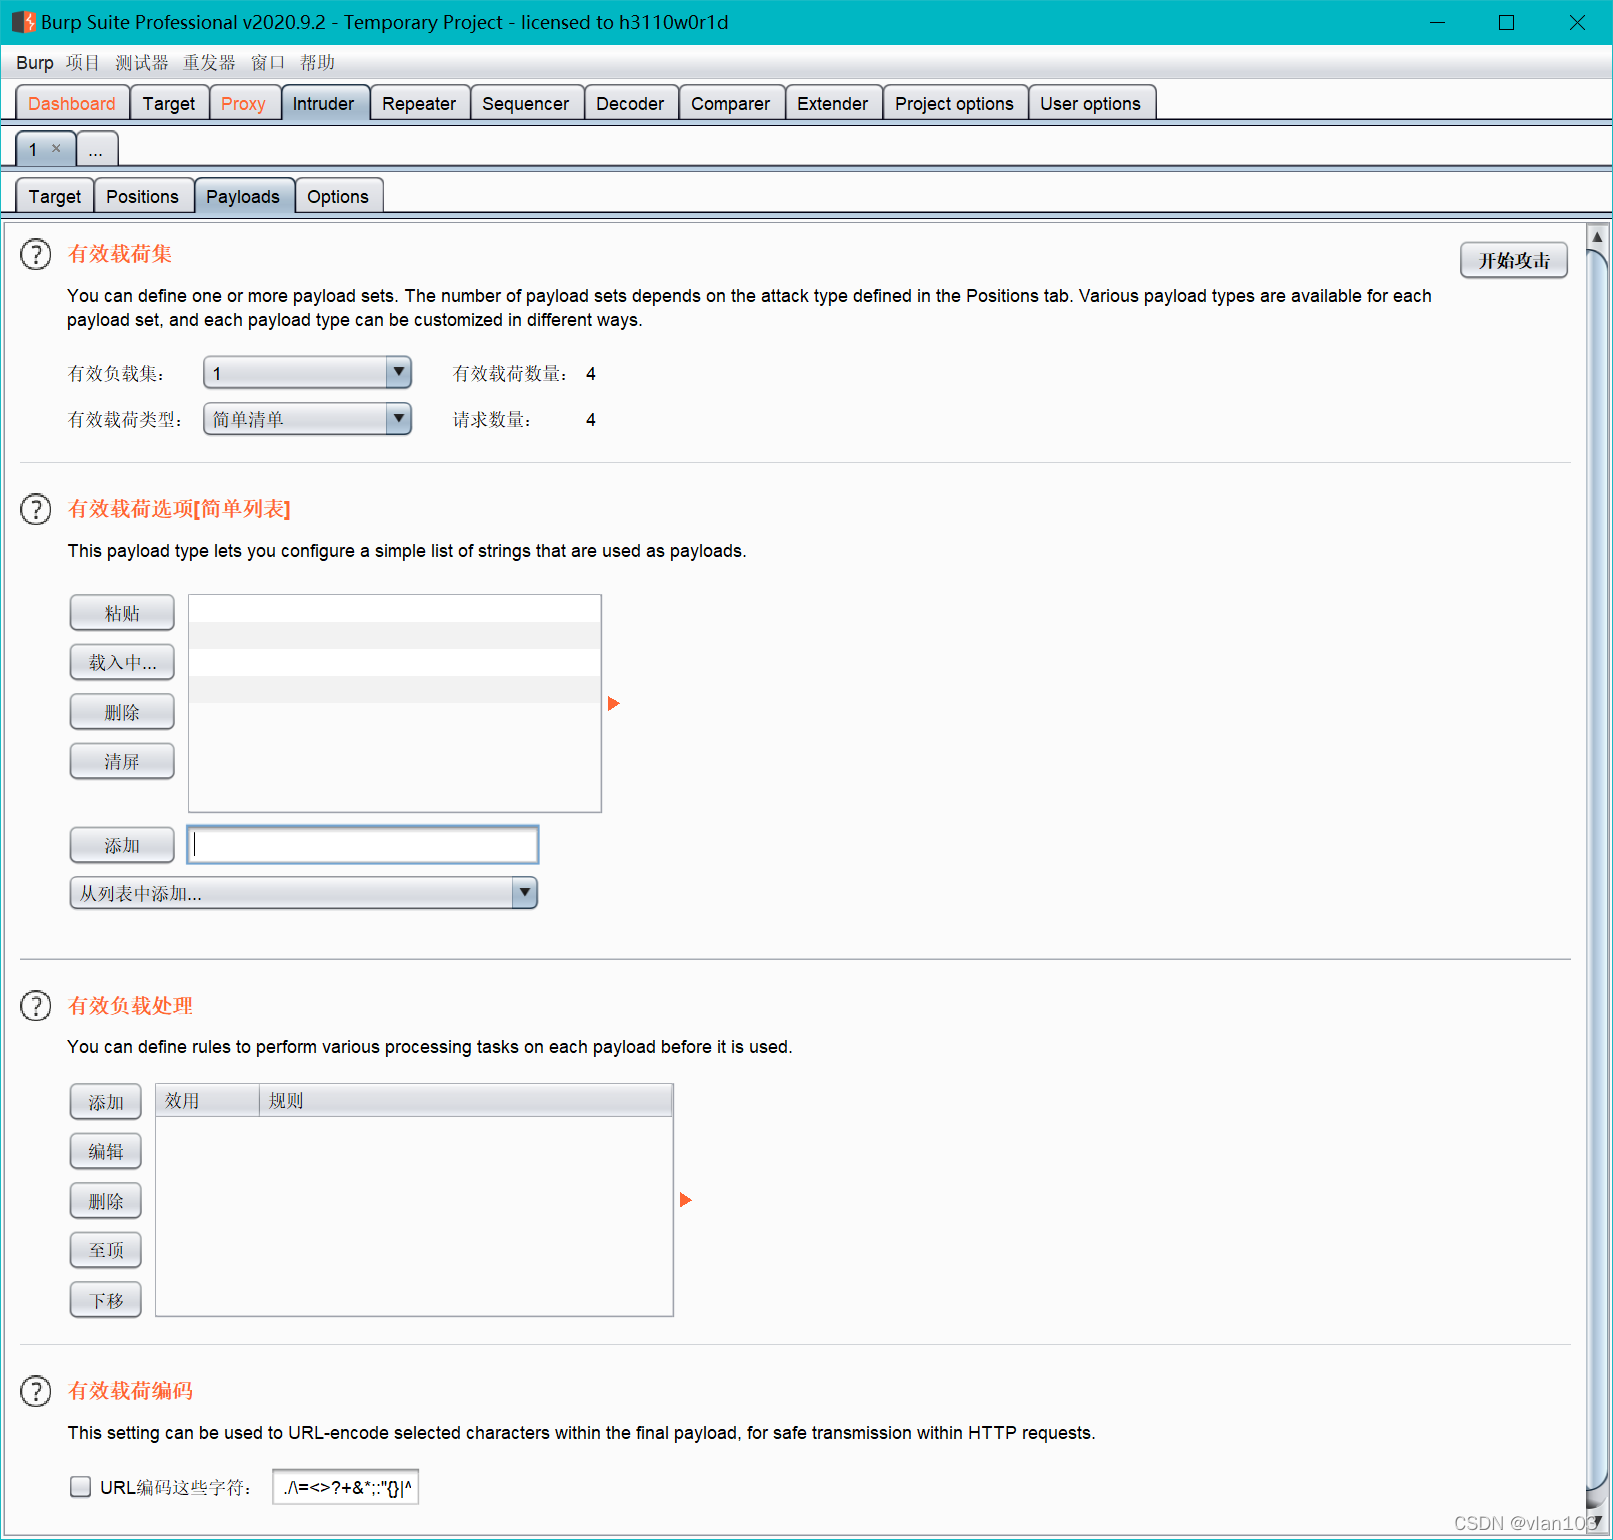The image size is (1613, 1540).
Task: Switch to Repeater tab
Action: (x=419, y=103)
